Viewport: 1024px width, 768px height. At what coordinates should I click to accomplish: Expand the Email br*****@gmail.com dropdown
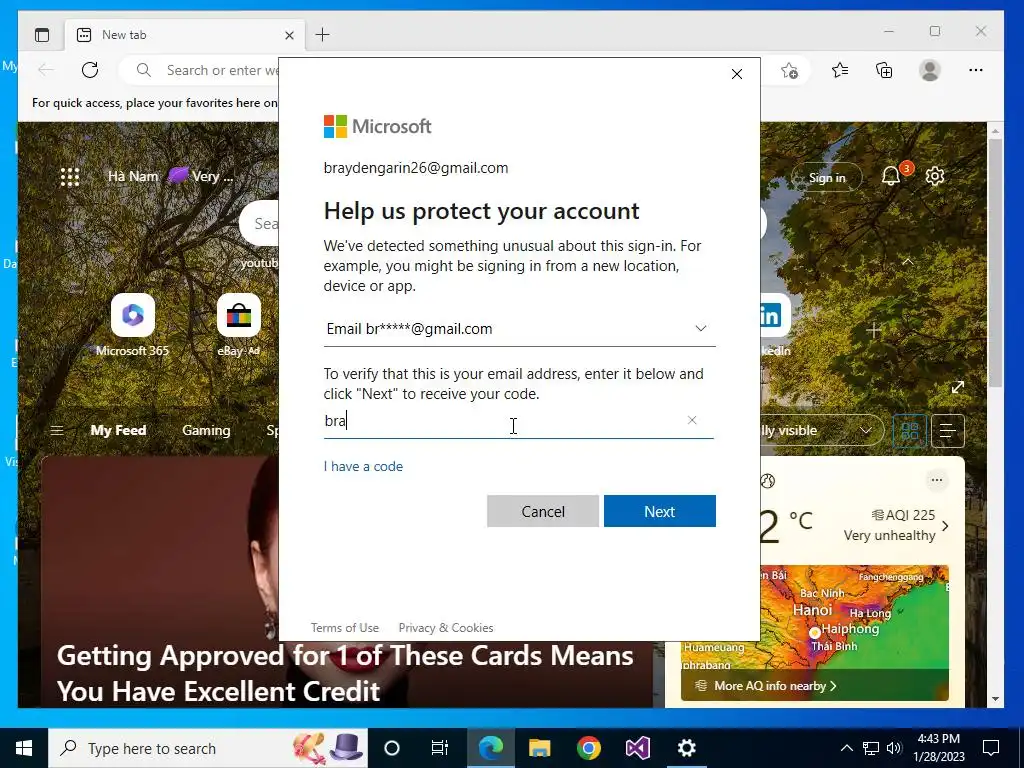click(519, 328)
